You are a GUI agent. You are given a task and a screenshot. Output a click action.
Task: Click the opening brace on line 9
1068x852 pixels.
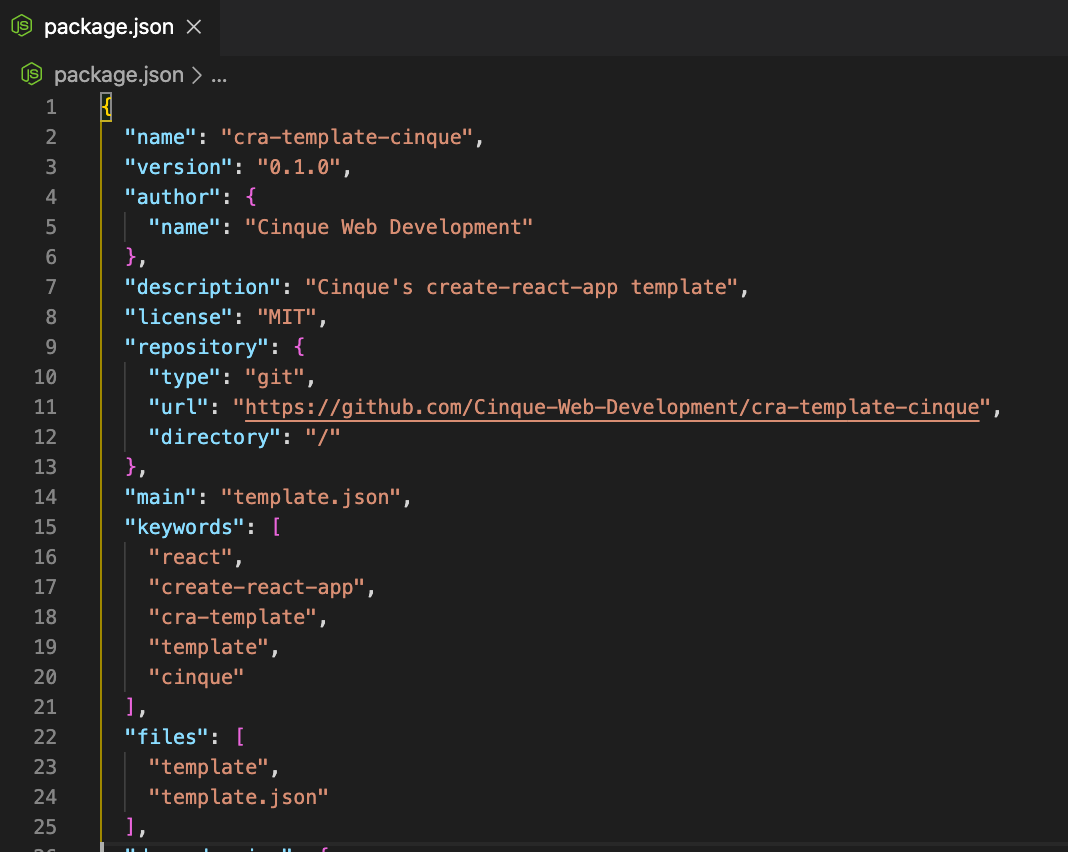pyautogui.click(x=299, y=347)
